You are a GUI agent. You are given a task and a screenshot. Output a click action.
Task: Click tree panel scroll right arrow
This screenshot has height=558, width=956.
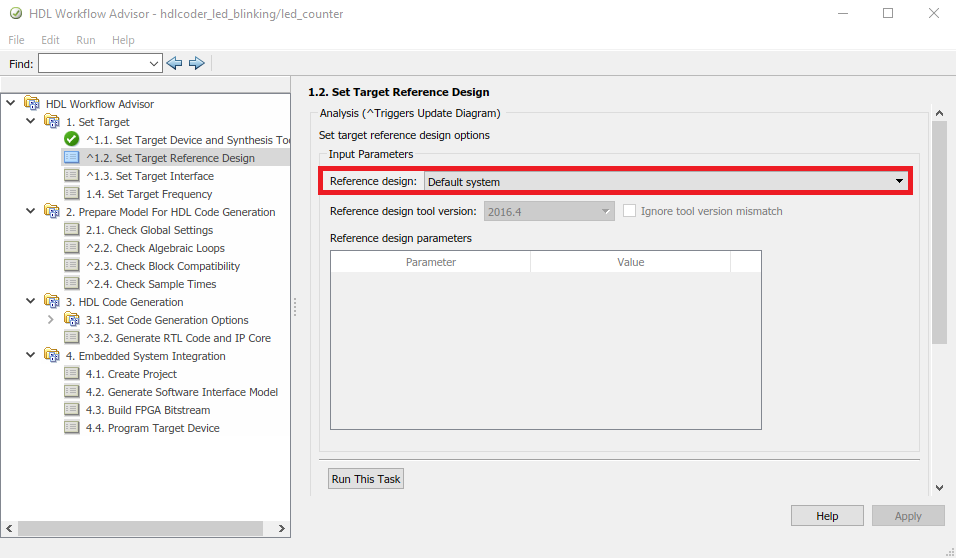pos(282,528)
